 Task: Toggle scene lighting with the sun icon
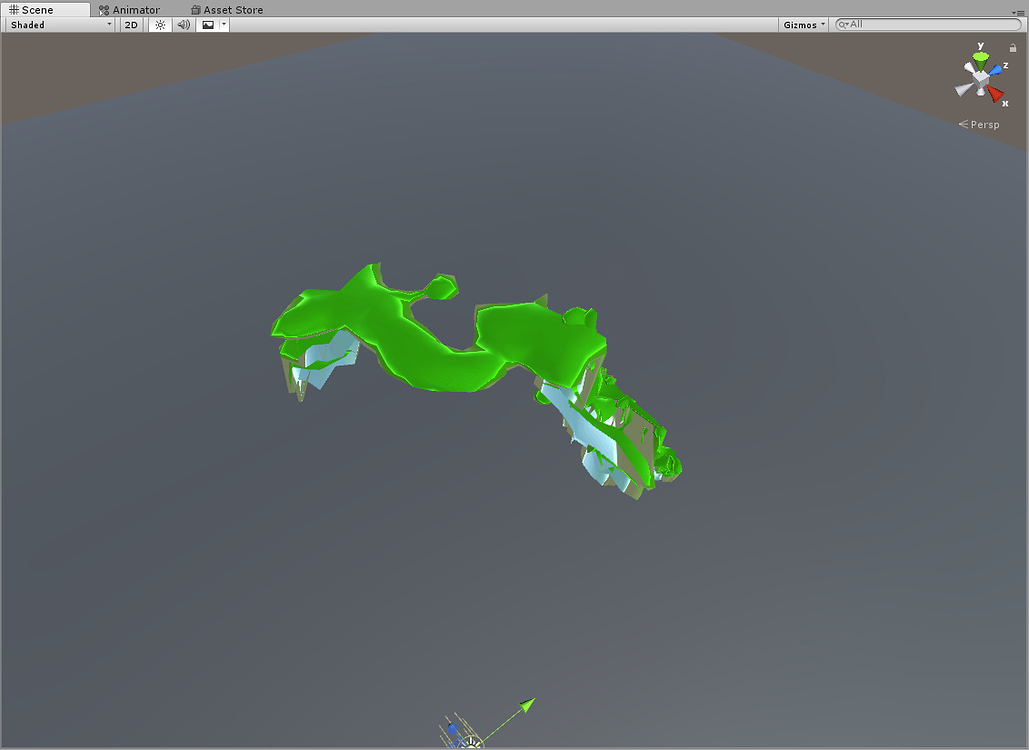pos(158,24)
